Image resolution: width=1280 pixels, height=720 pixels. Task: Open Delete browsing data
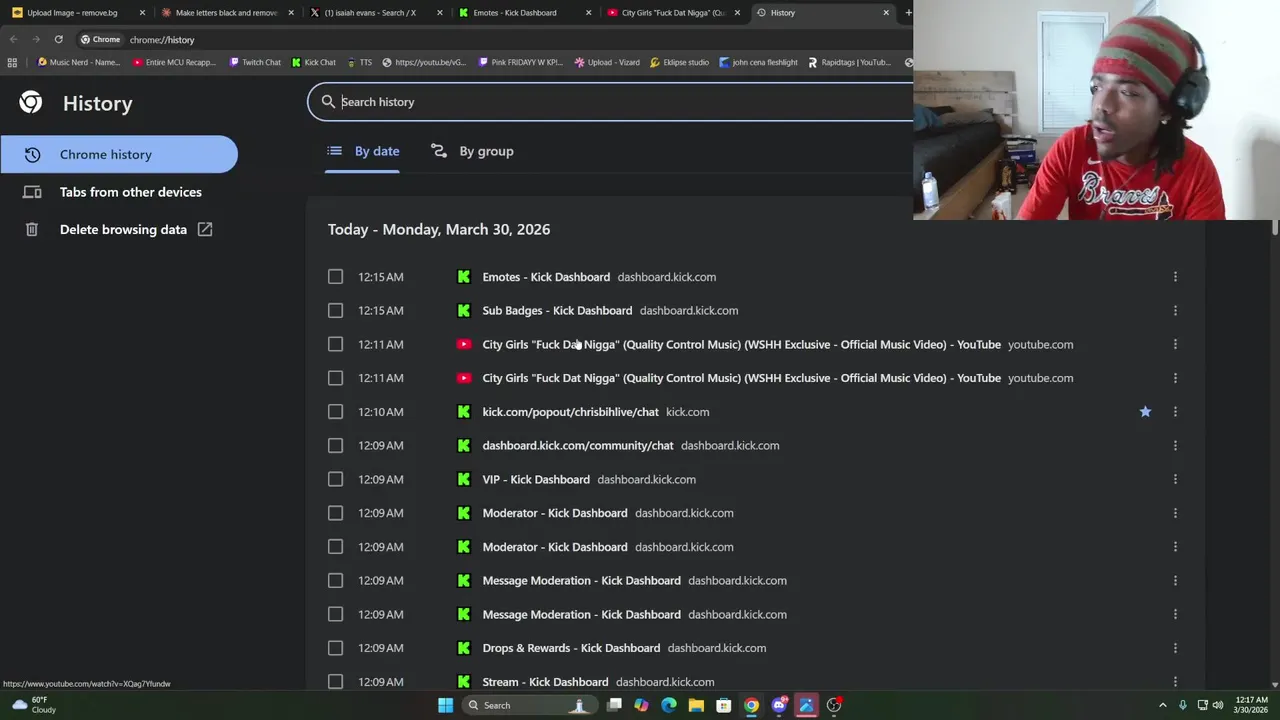coord(118,229)
